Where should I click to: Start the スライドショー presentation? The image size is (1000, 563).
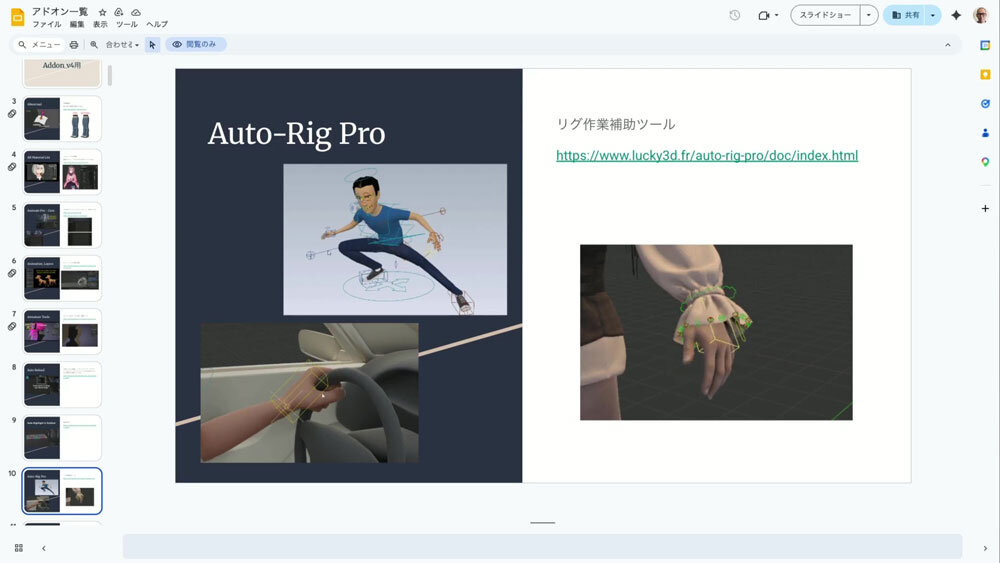coord(825,16)
